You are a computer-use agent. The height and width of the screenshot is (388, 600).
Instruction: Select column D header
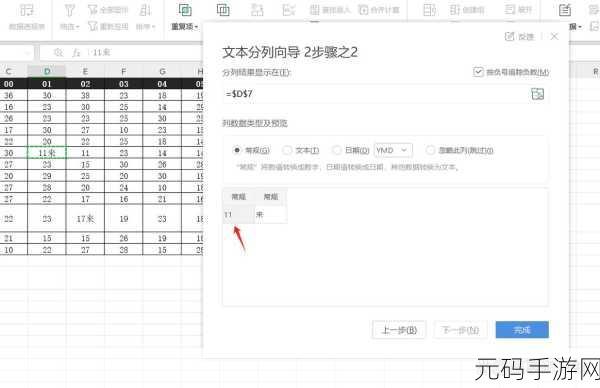[47, 72]
